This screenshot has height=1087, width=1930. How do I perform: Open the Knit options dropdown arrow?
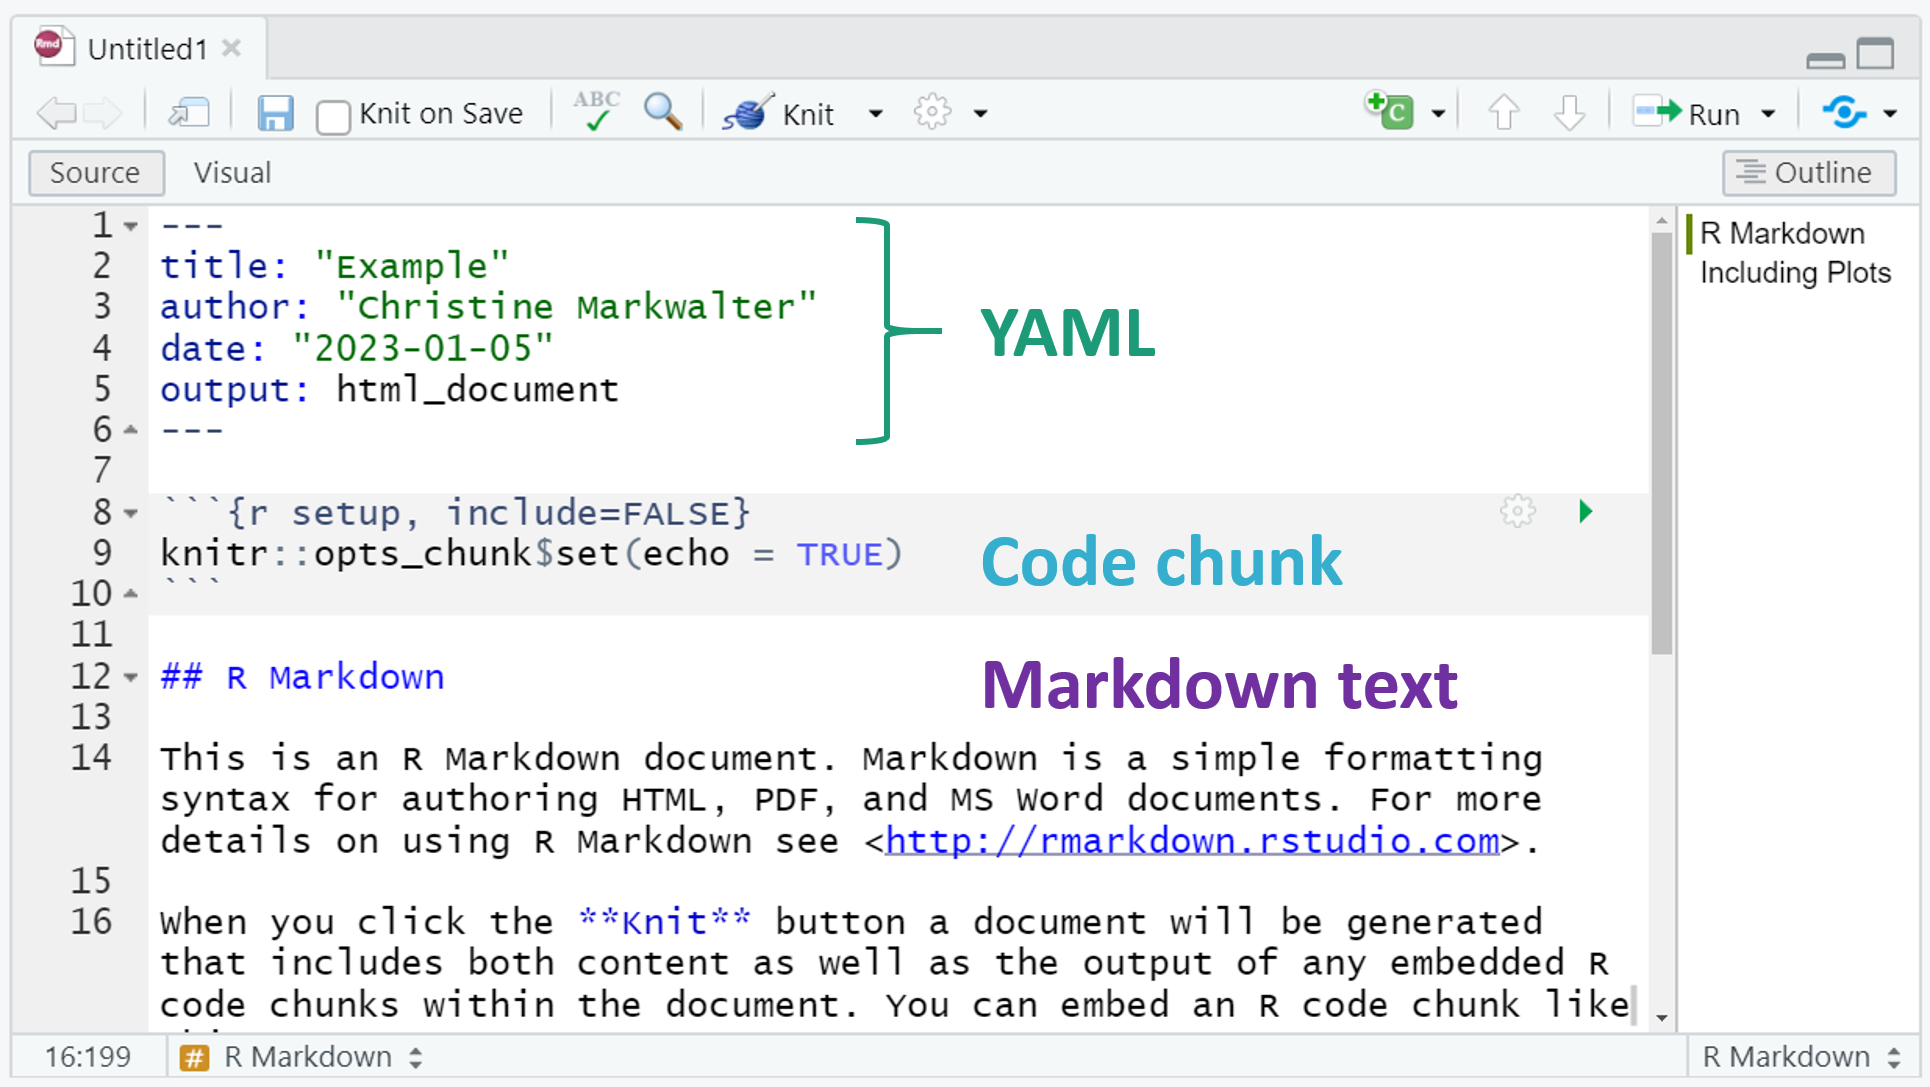click(x=876, y=114)
